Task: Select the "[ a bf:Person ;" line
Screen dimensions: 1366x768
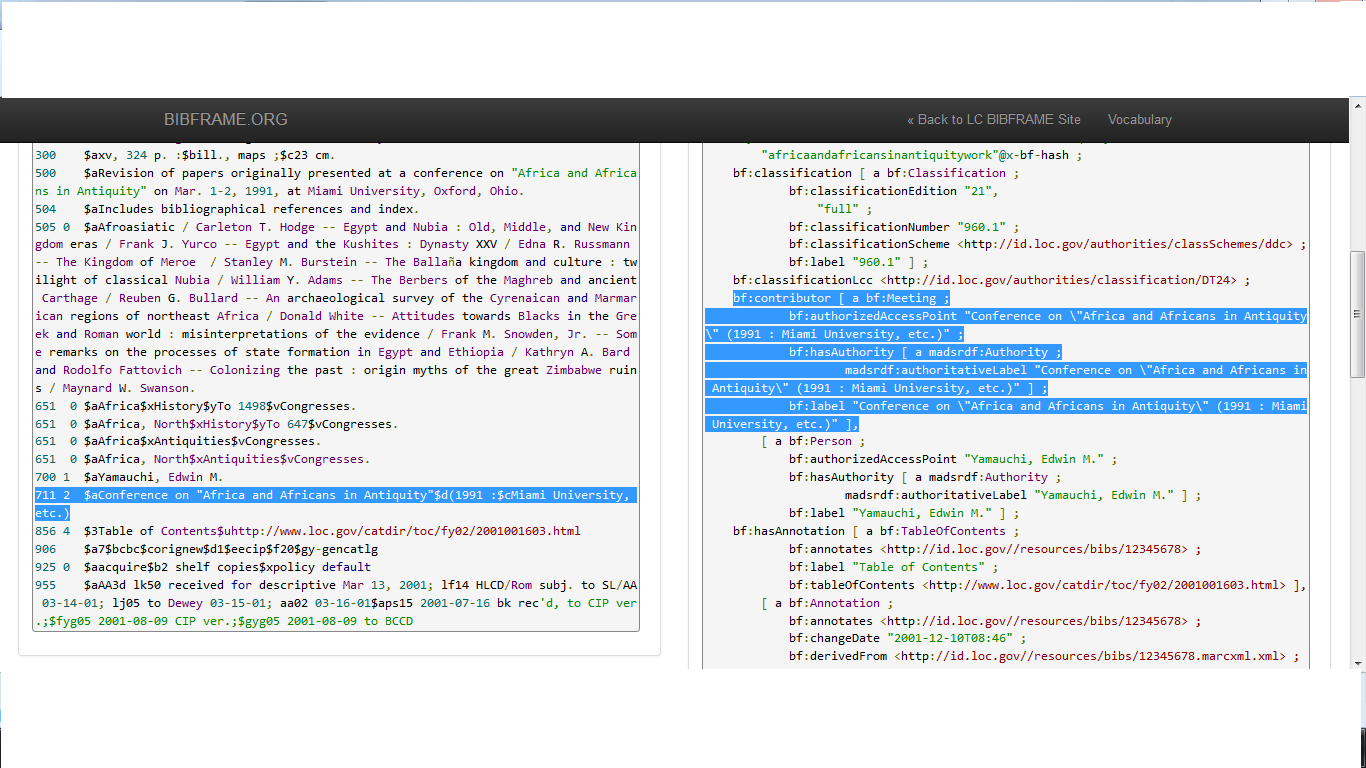Action: click(813, 441)
